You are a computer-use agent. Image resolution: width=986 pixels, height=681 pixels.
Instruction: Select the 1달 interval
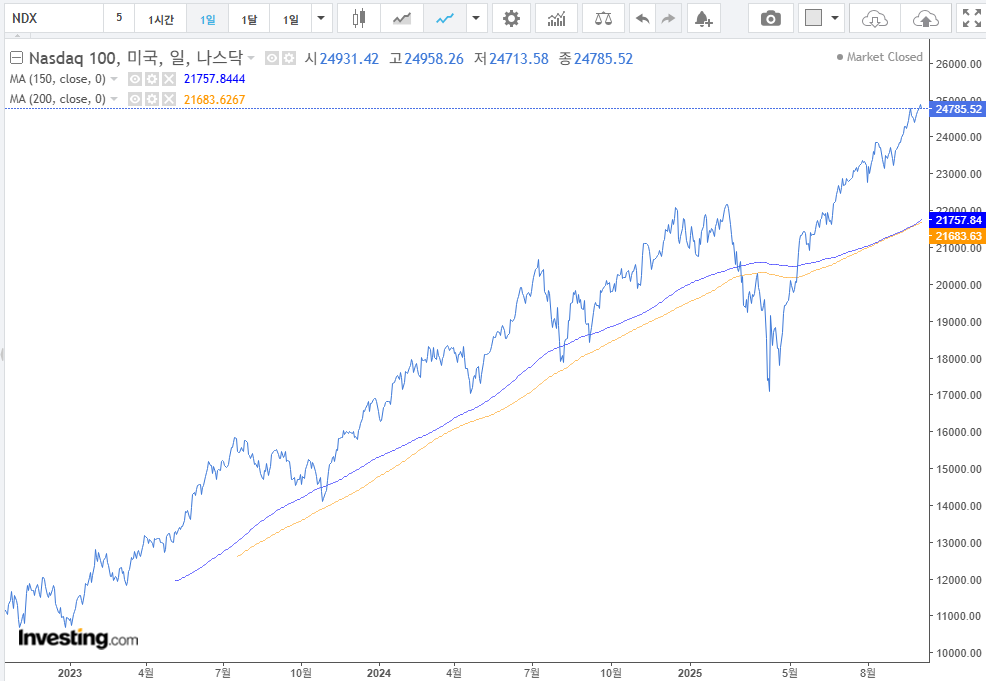click(249, 18)
